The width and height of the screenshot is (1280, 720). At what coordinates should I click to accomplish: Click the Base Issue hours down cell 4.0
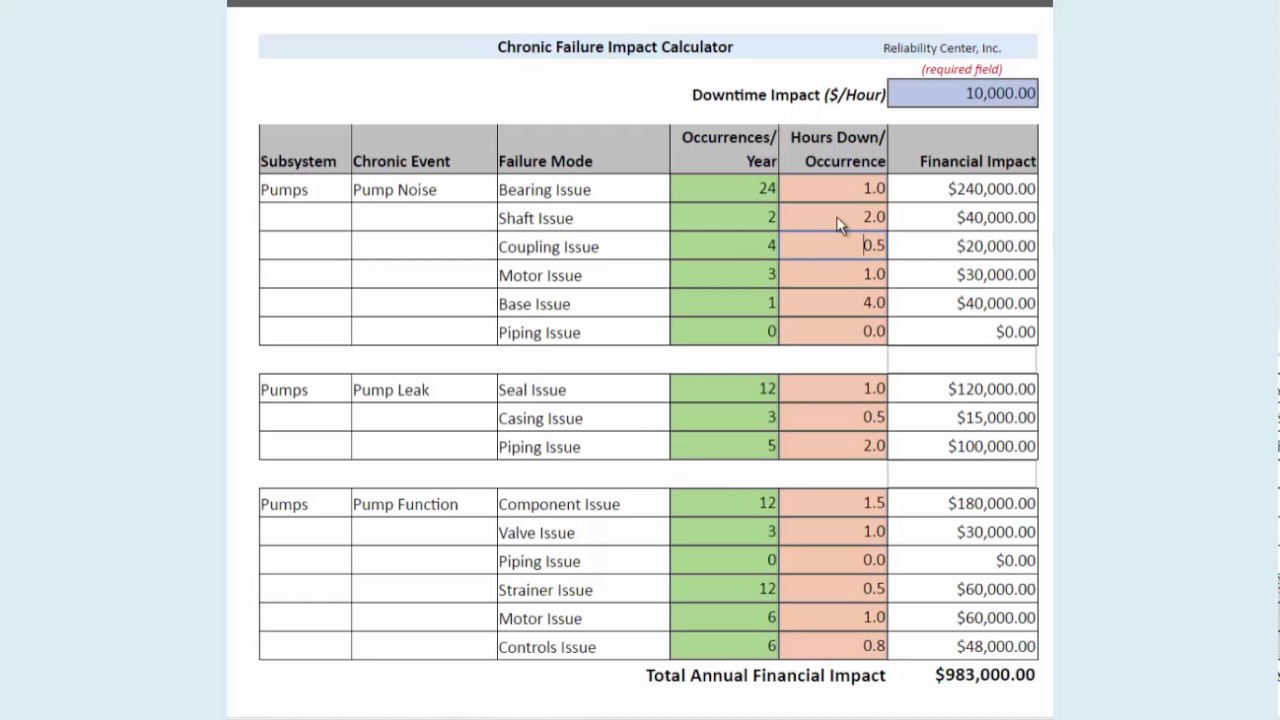point(833,303)
